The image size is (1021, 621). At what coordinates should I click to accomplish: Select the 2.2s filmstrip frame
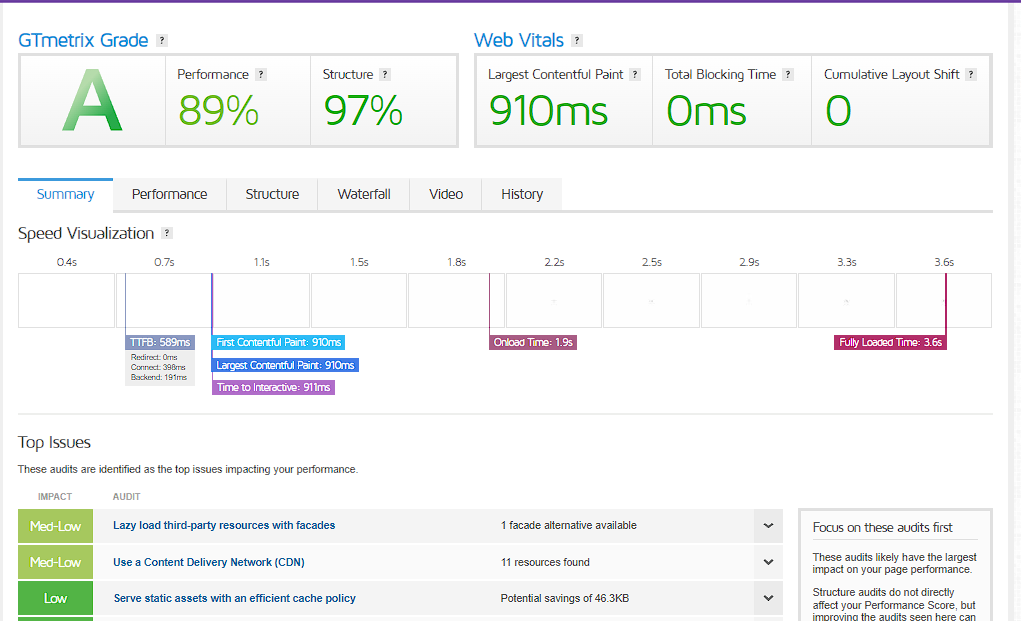(553, 300)
